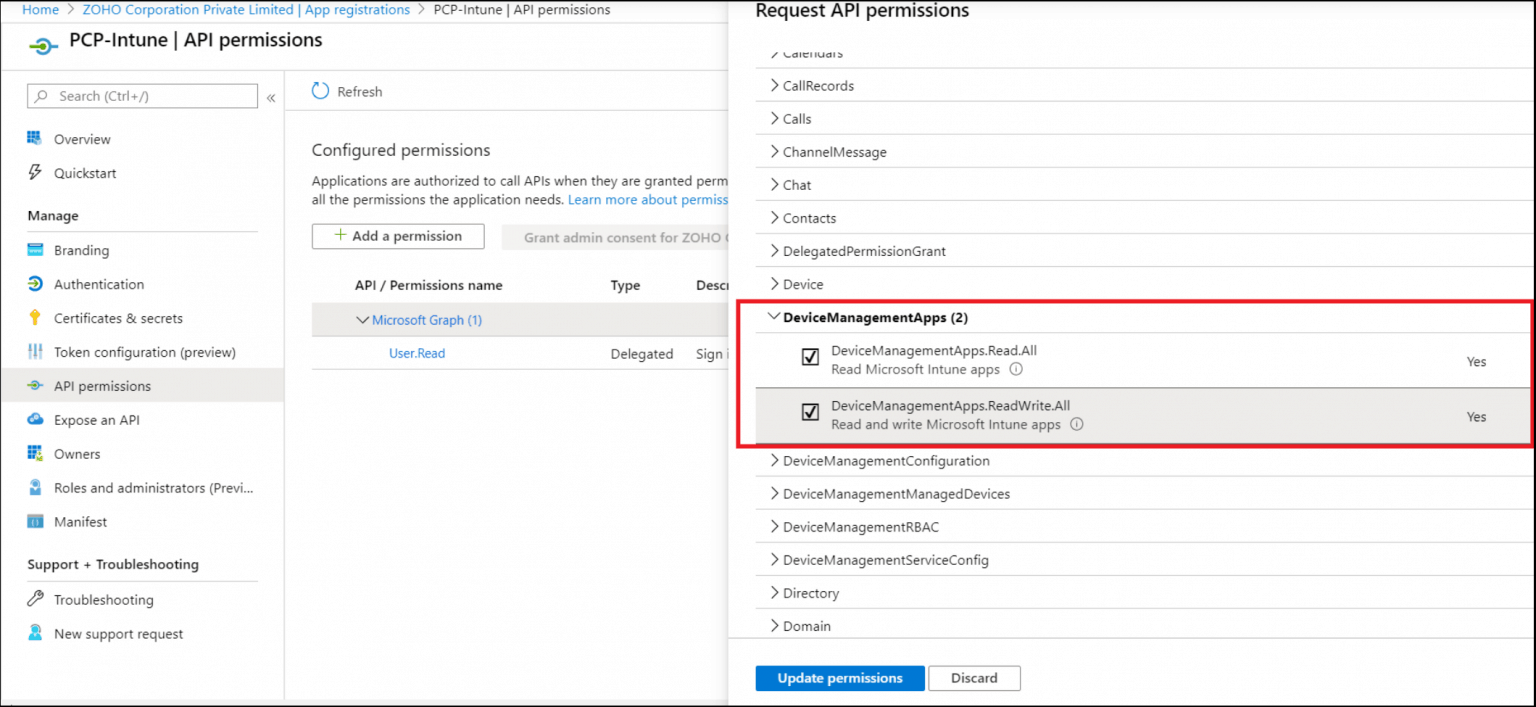Click the Token configuration icon
Image resolution: width=1536 pixels, height=707 pixels.
coord(35,352)
